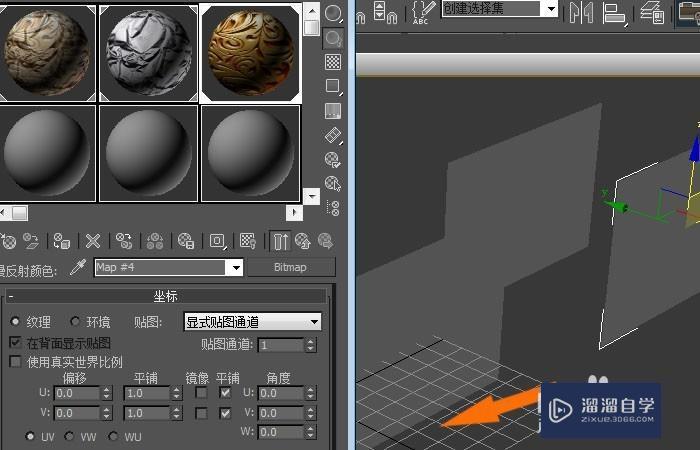Click Assign Material to Selection icon
This screenshot has width=700, height=450.
(62, 241)
